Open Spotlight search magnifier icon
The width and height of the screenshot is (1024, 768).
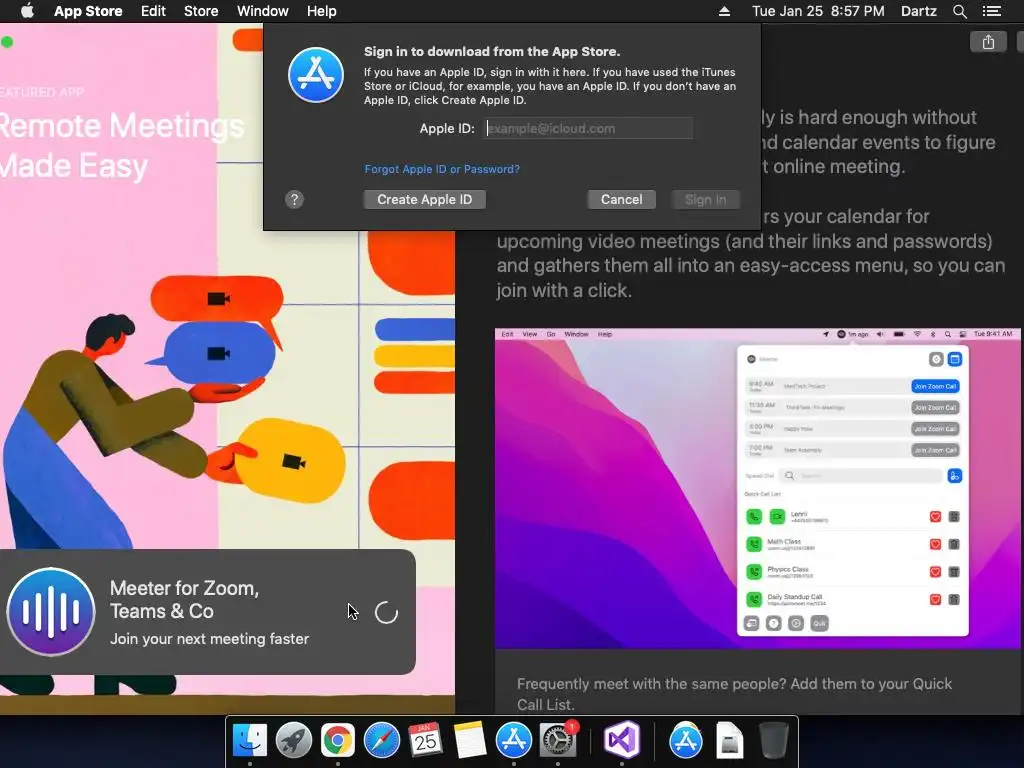[x=959, y=11]
